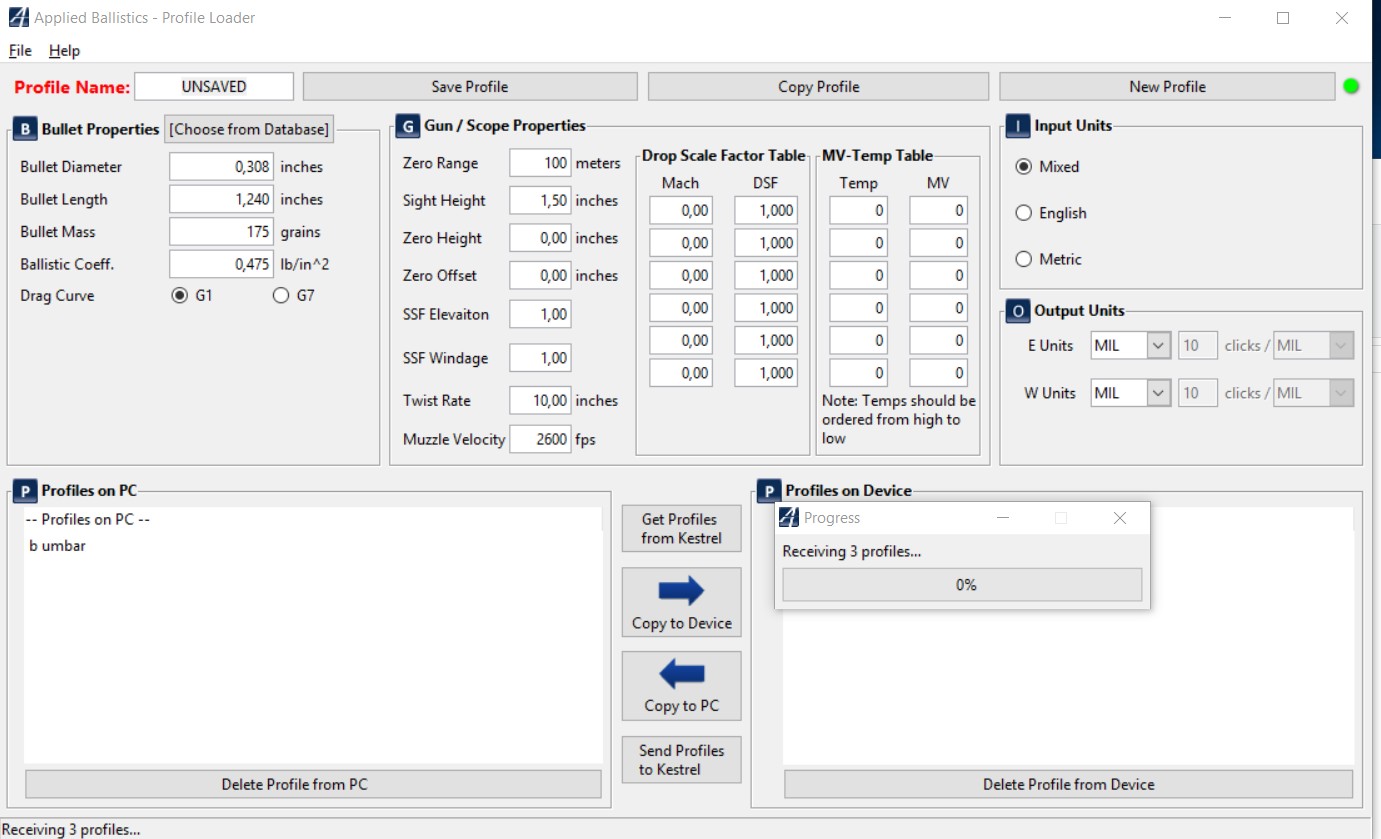Choose a bullet from the database

coord(248,129)
